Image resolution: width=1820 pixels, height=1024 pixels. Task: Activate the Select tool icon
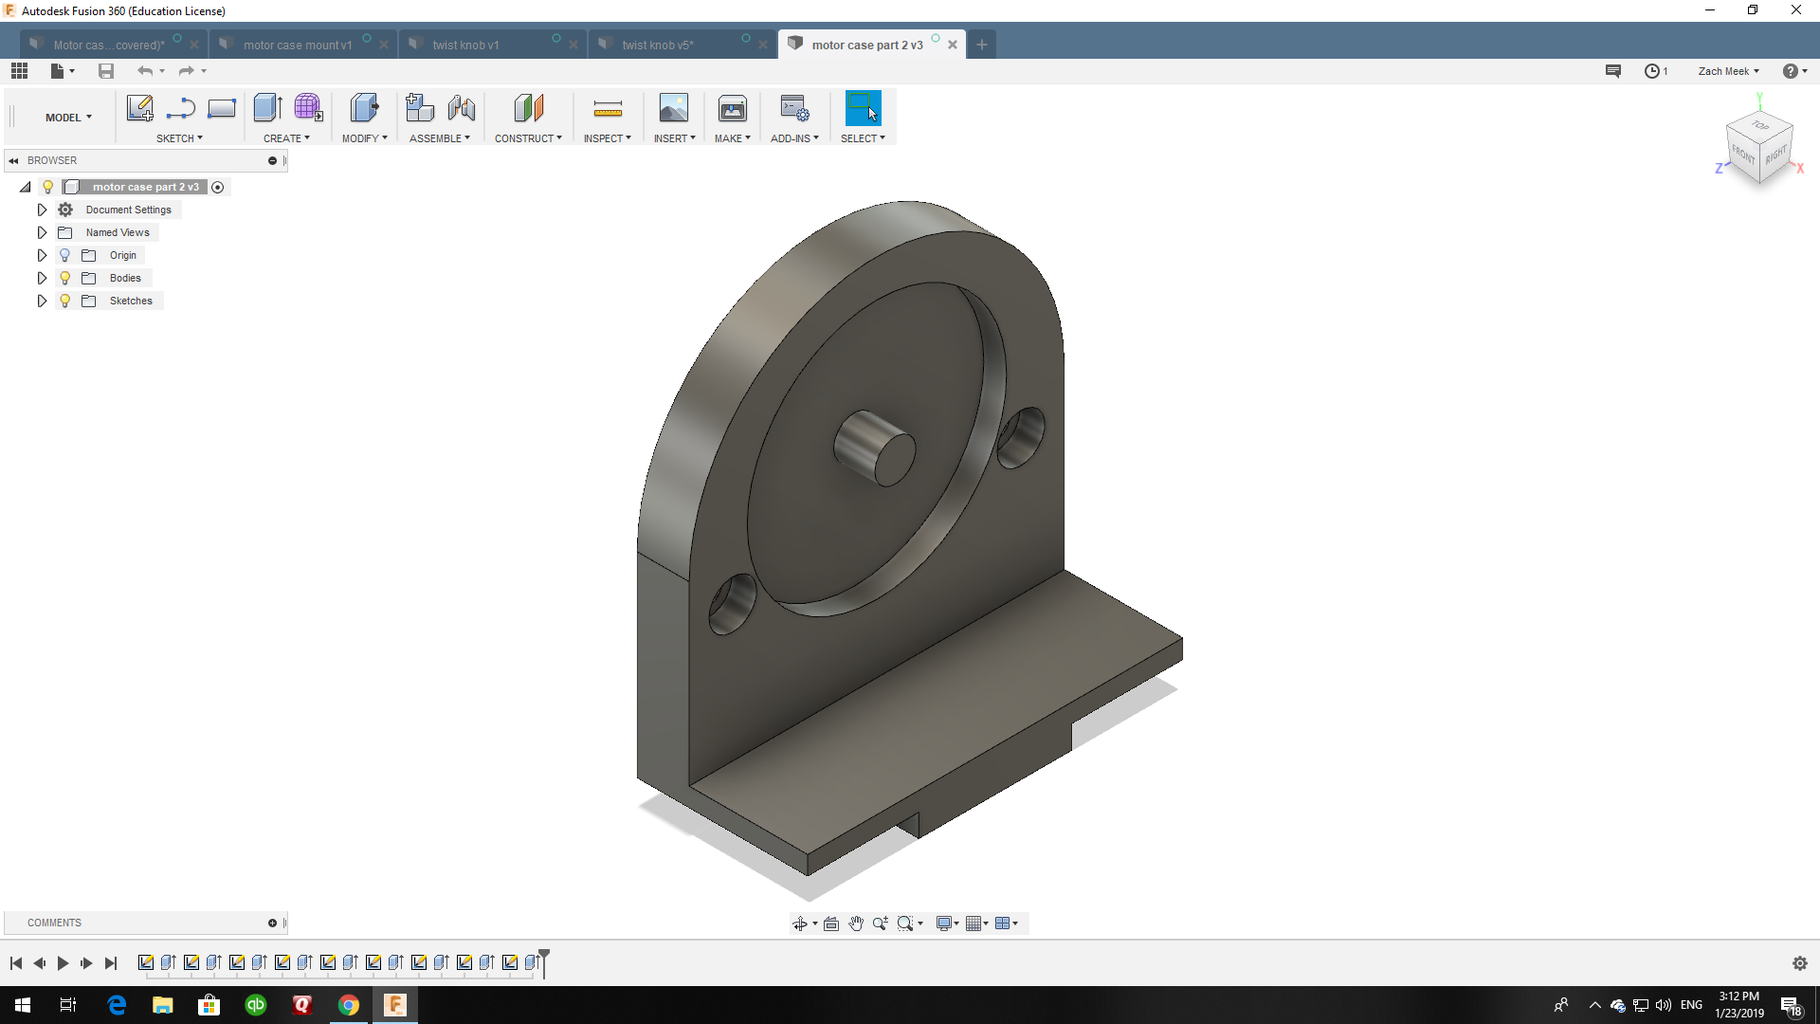pos(863,108)
